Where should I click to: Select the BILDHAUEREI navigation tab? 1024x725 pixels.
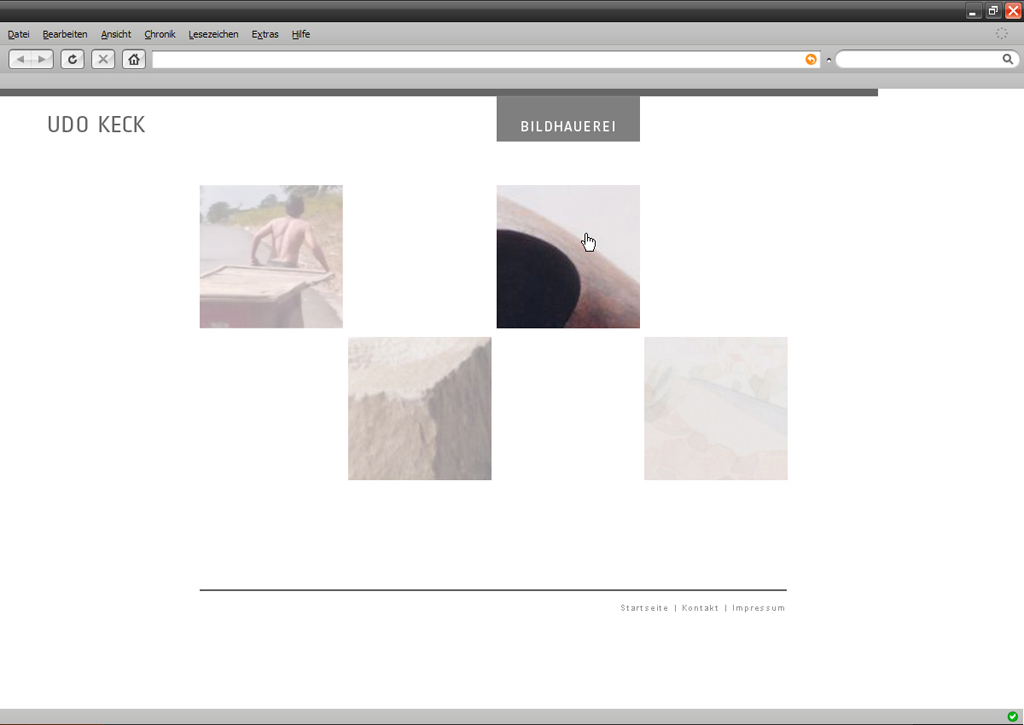click(x=568, y=127)
